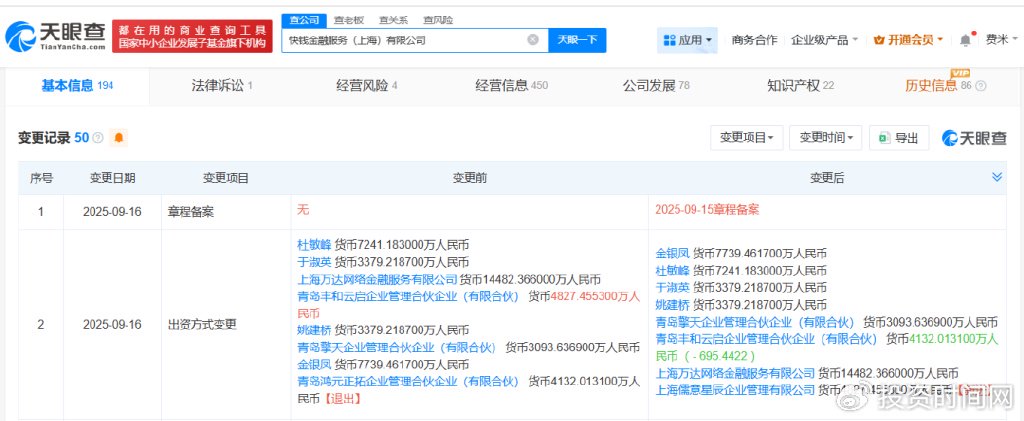Select the 知识产权 22 tab
Viewport: 1024px width, 421px height.
coord(801,86)
